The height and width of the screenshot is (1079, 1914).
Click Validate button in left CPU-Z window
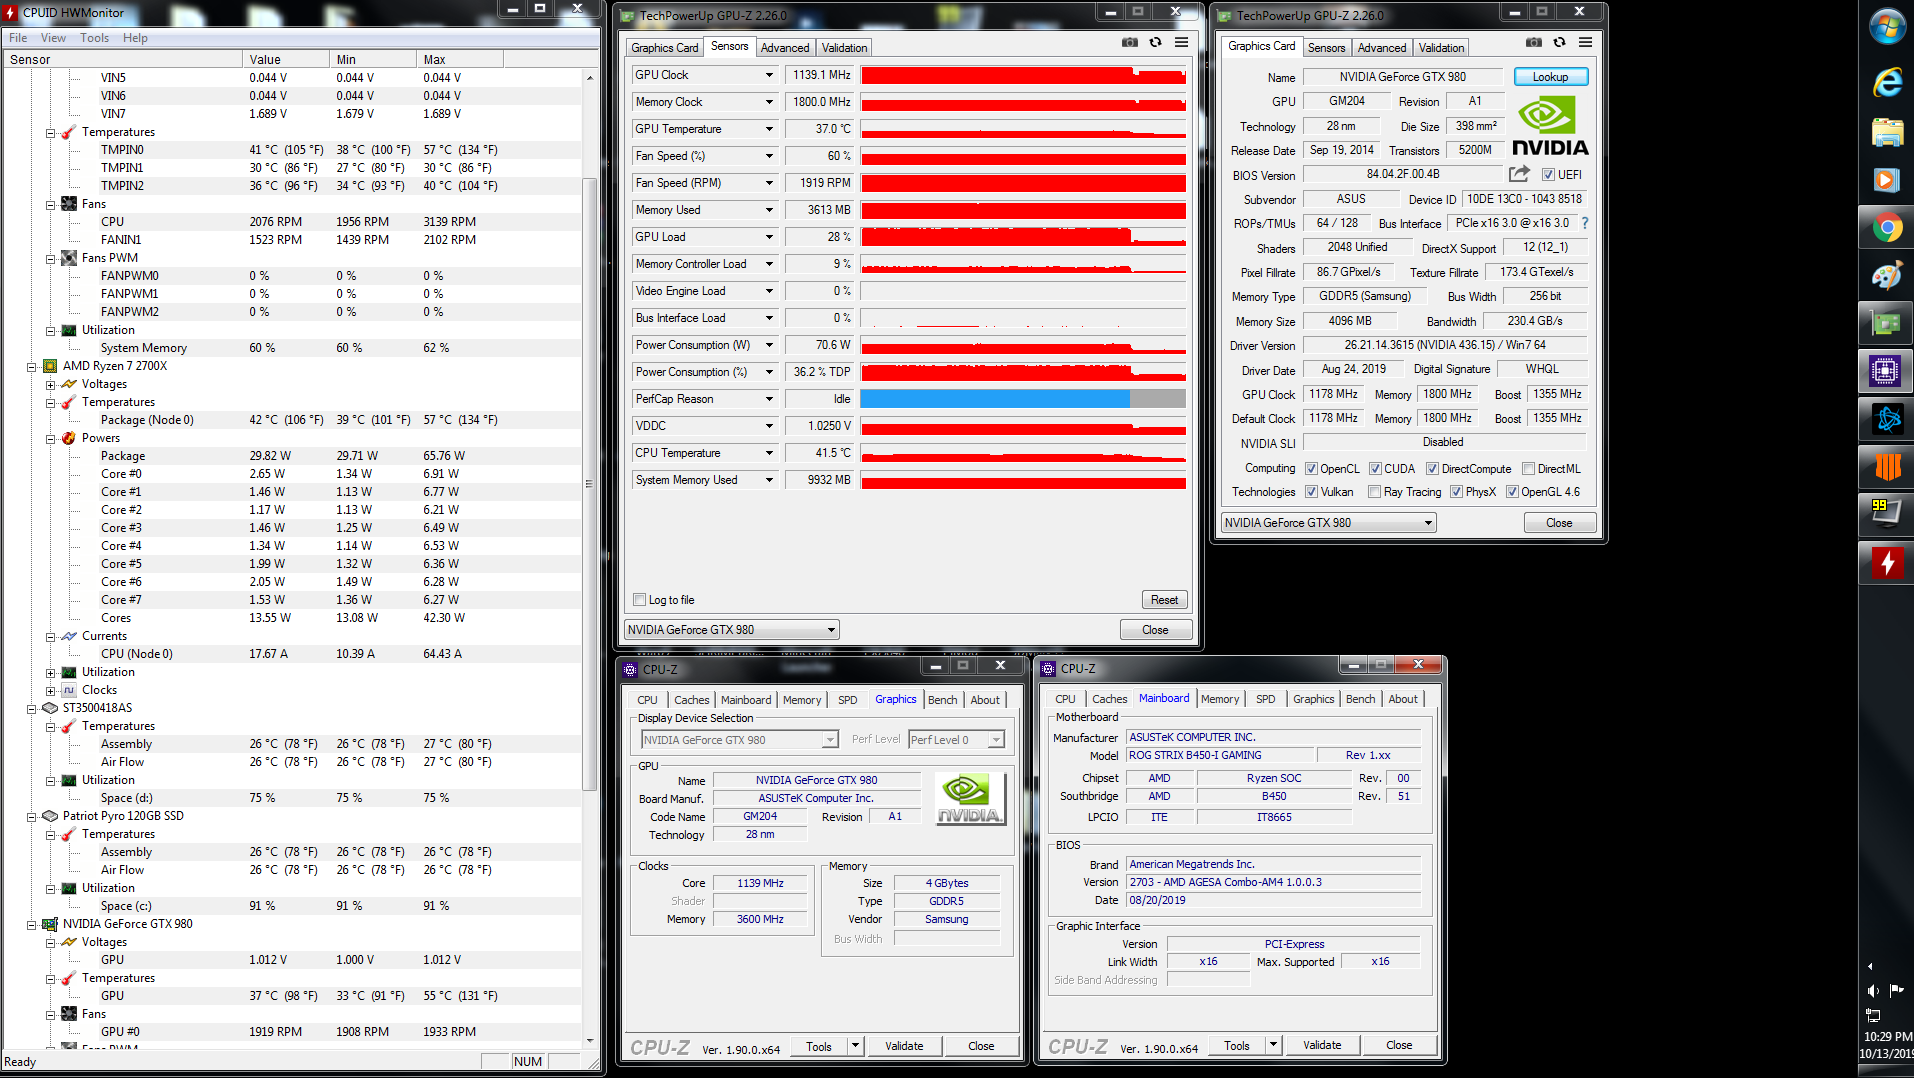pyautogui.click(x=904, y=1046)
